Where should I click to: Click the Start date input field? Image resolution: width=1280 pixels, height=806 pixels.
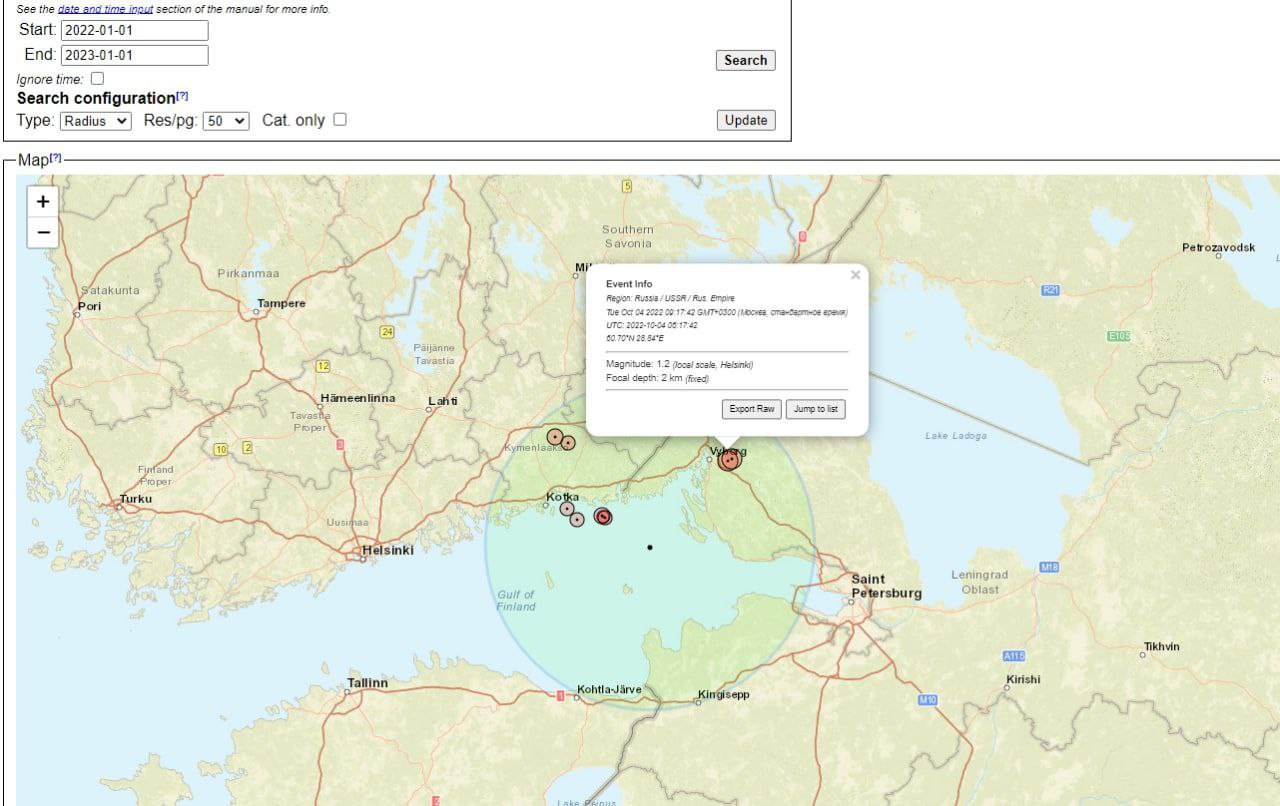coord(134,31)
